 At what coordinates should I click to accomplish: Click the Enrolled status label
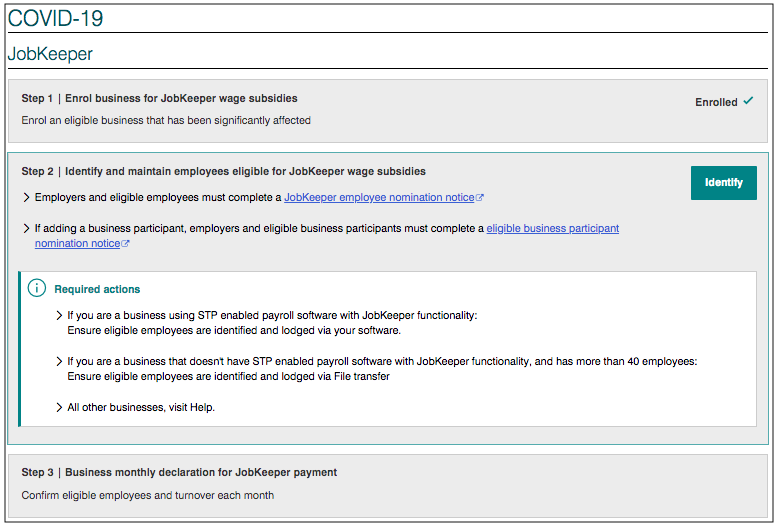[x=716, y=102]
